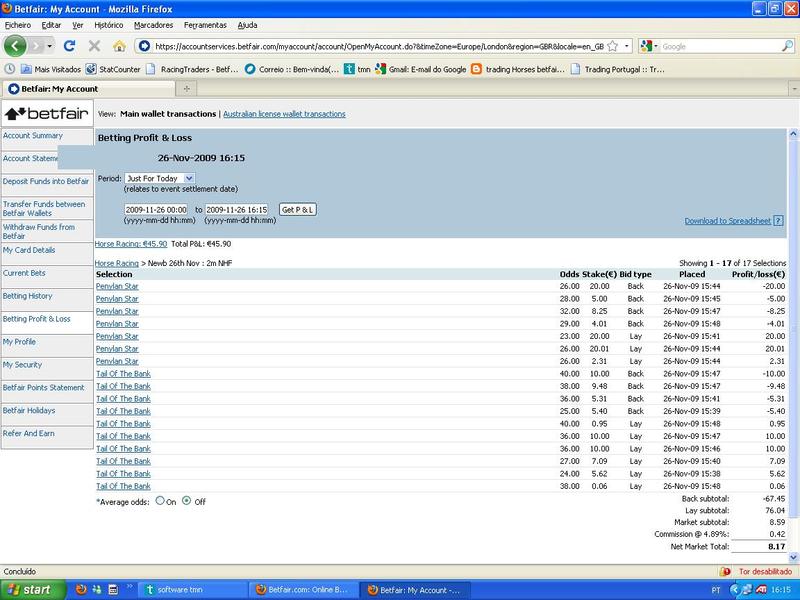
Task: Click the Net Market Total value 8.17
Action: 777,546
